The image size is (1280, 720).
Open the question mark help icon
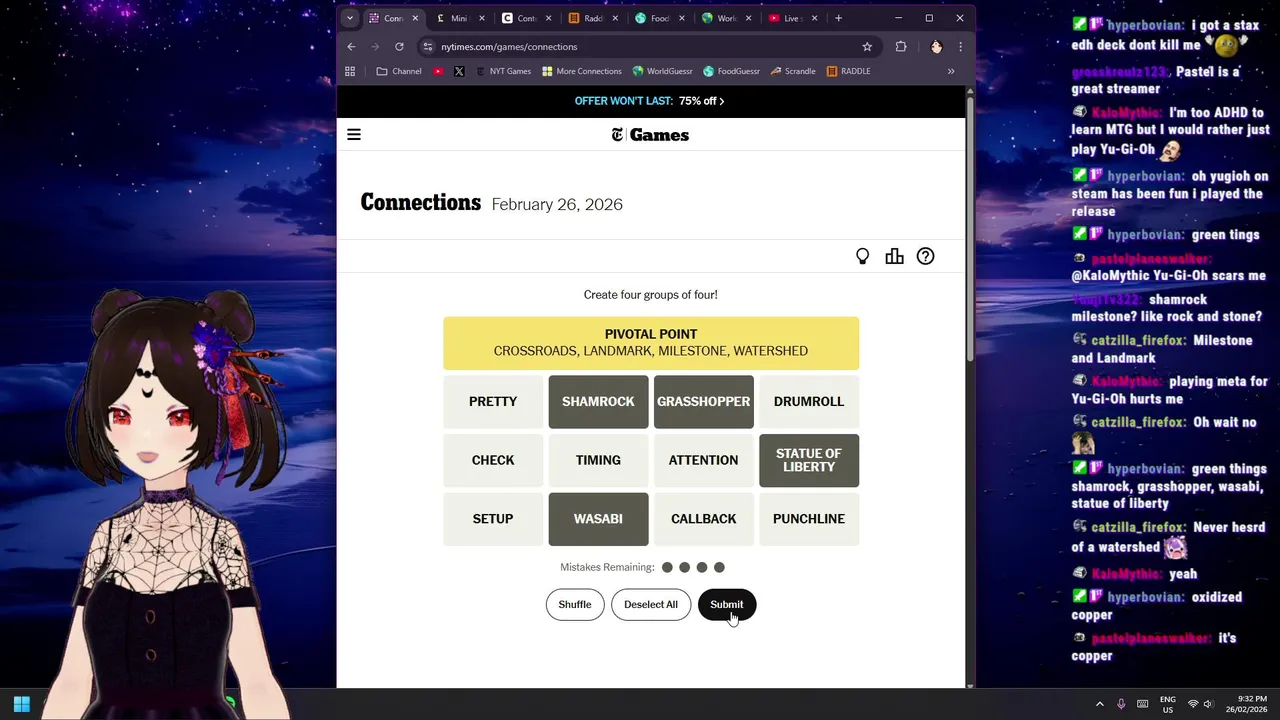click(x=926, y=257)
